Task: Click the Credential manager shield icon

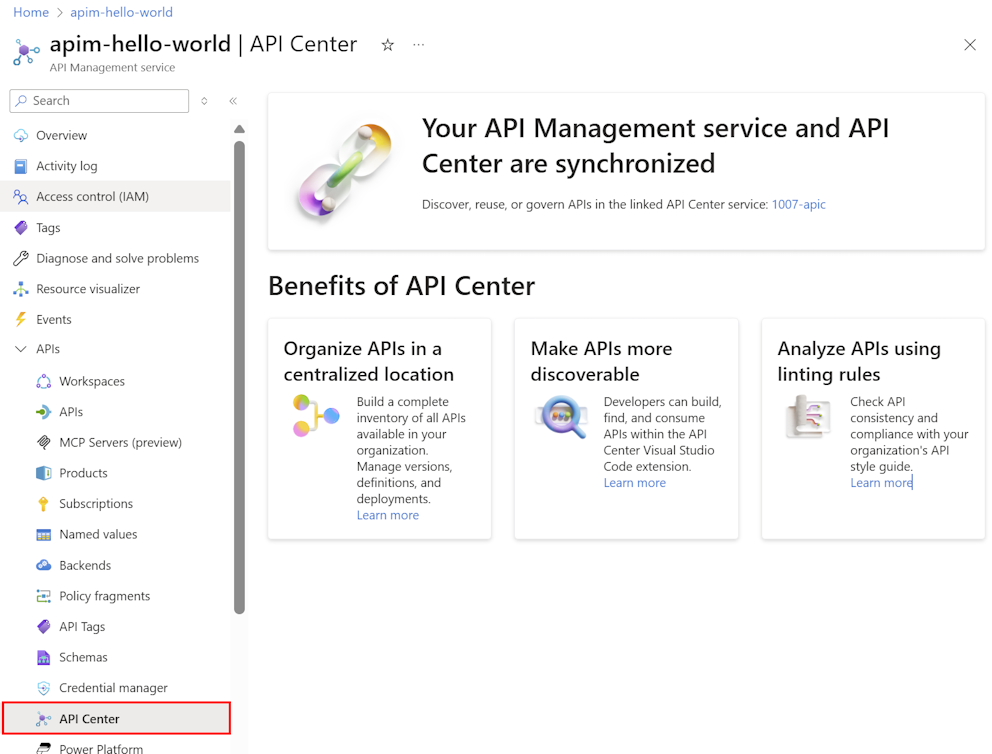Action: (x=44, y=688)
